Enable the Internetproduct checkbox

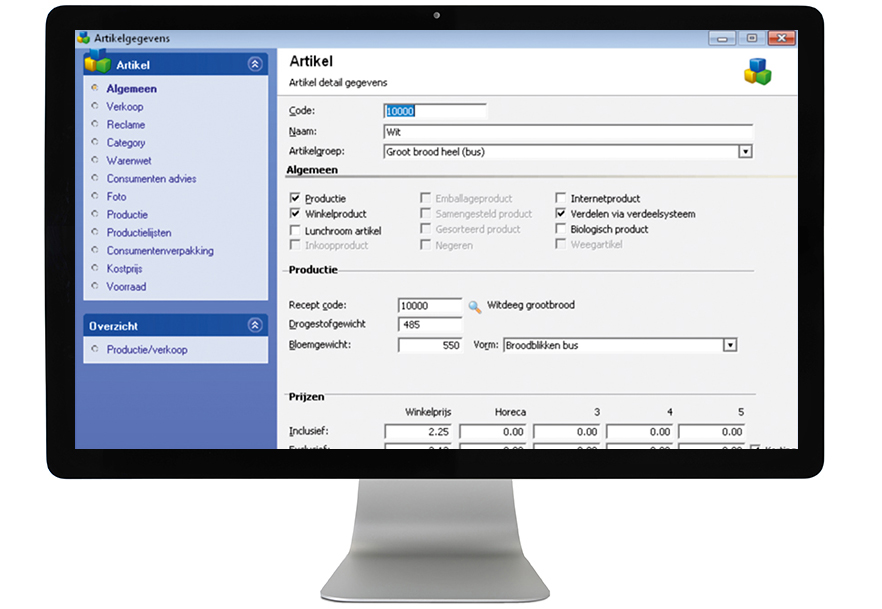(x=560, y=198)
